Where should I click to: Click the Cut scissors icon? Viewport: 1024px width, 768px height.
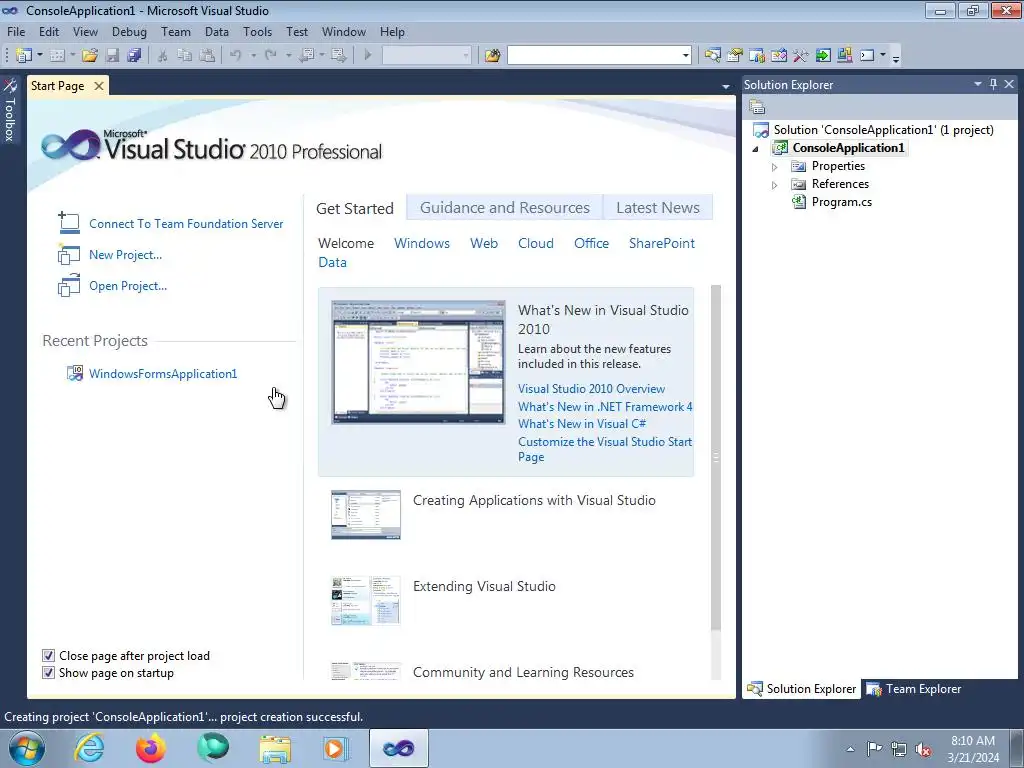(163, 56)
